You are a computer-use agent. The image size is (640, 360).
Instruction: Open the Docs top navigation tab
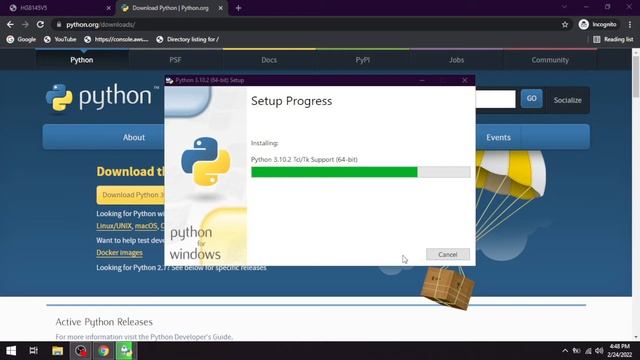coord(269,60)
